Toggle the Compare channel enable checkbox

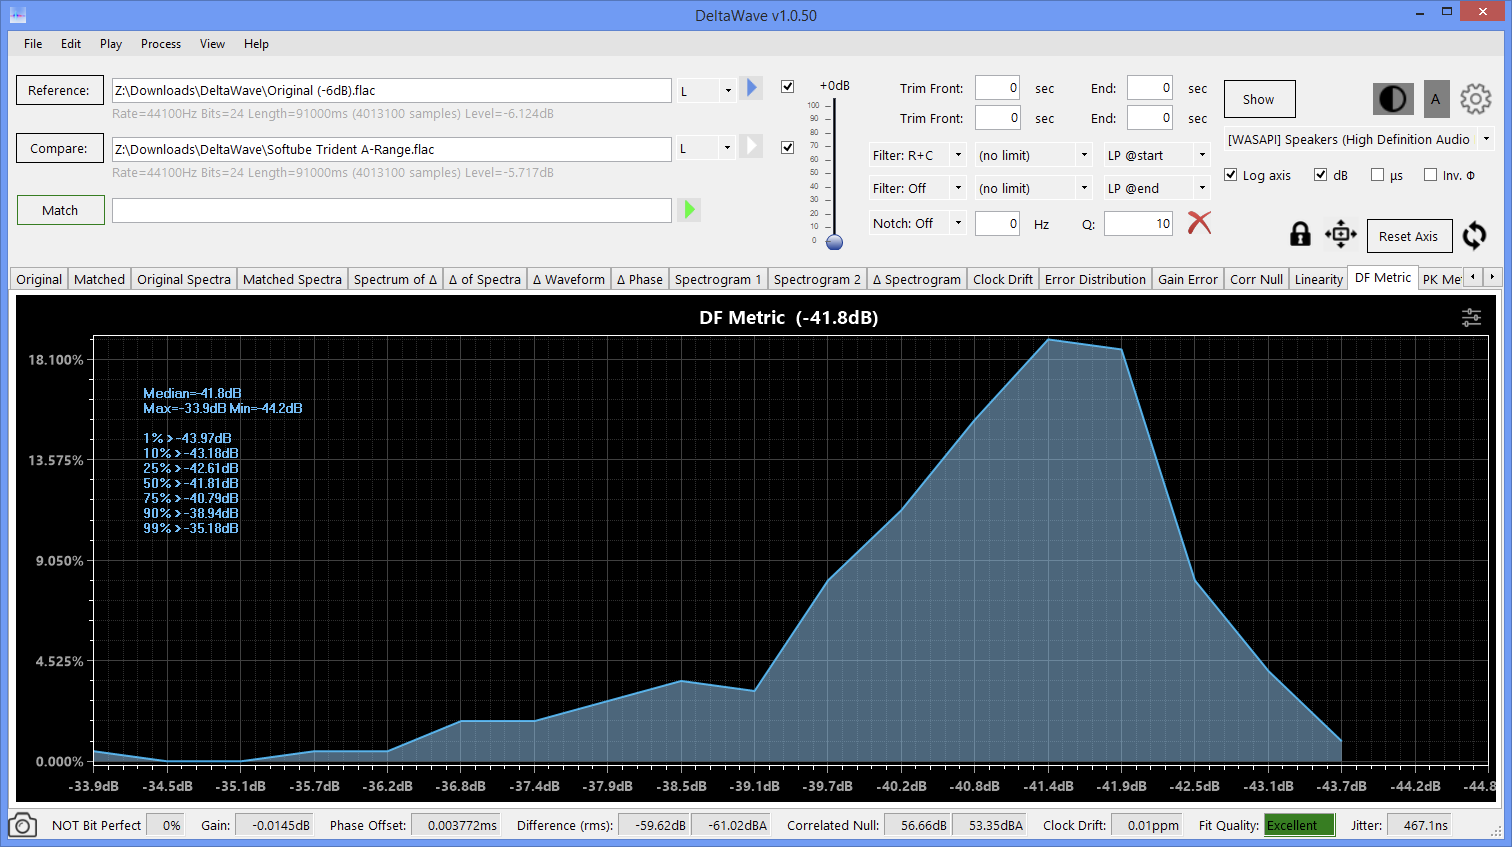pyautogui.click(x=788, y=147)
